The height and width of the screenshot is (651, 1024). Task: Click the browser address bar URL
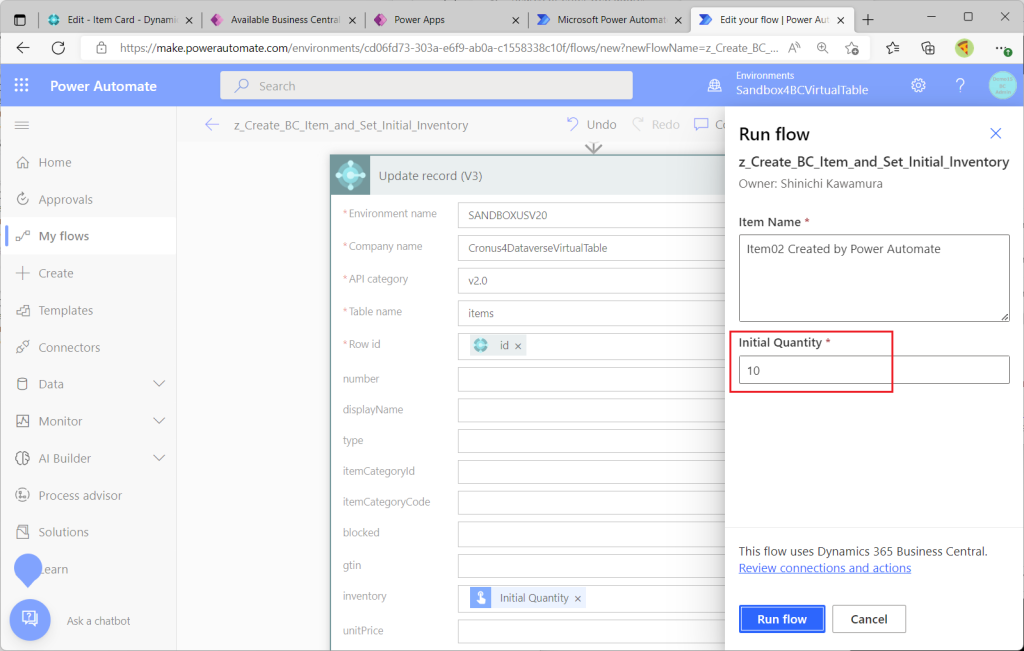pyautogui.click(x=449, y=48)
